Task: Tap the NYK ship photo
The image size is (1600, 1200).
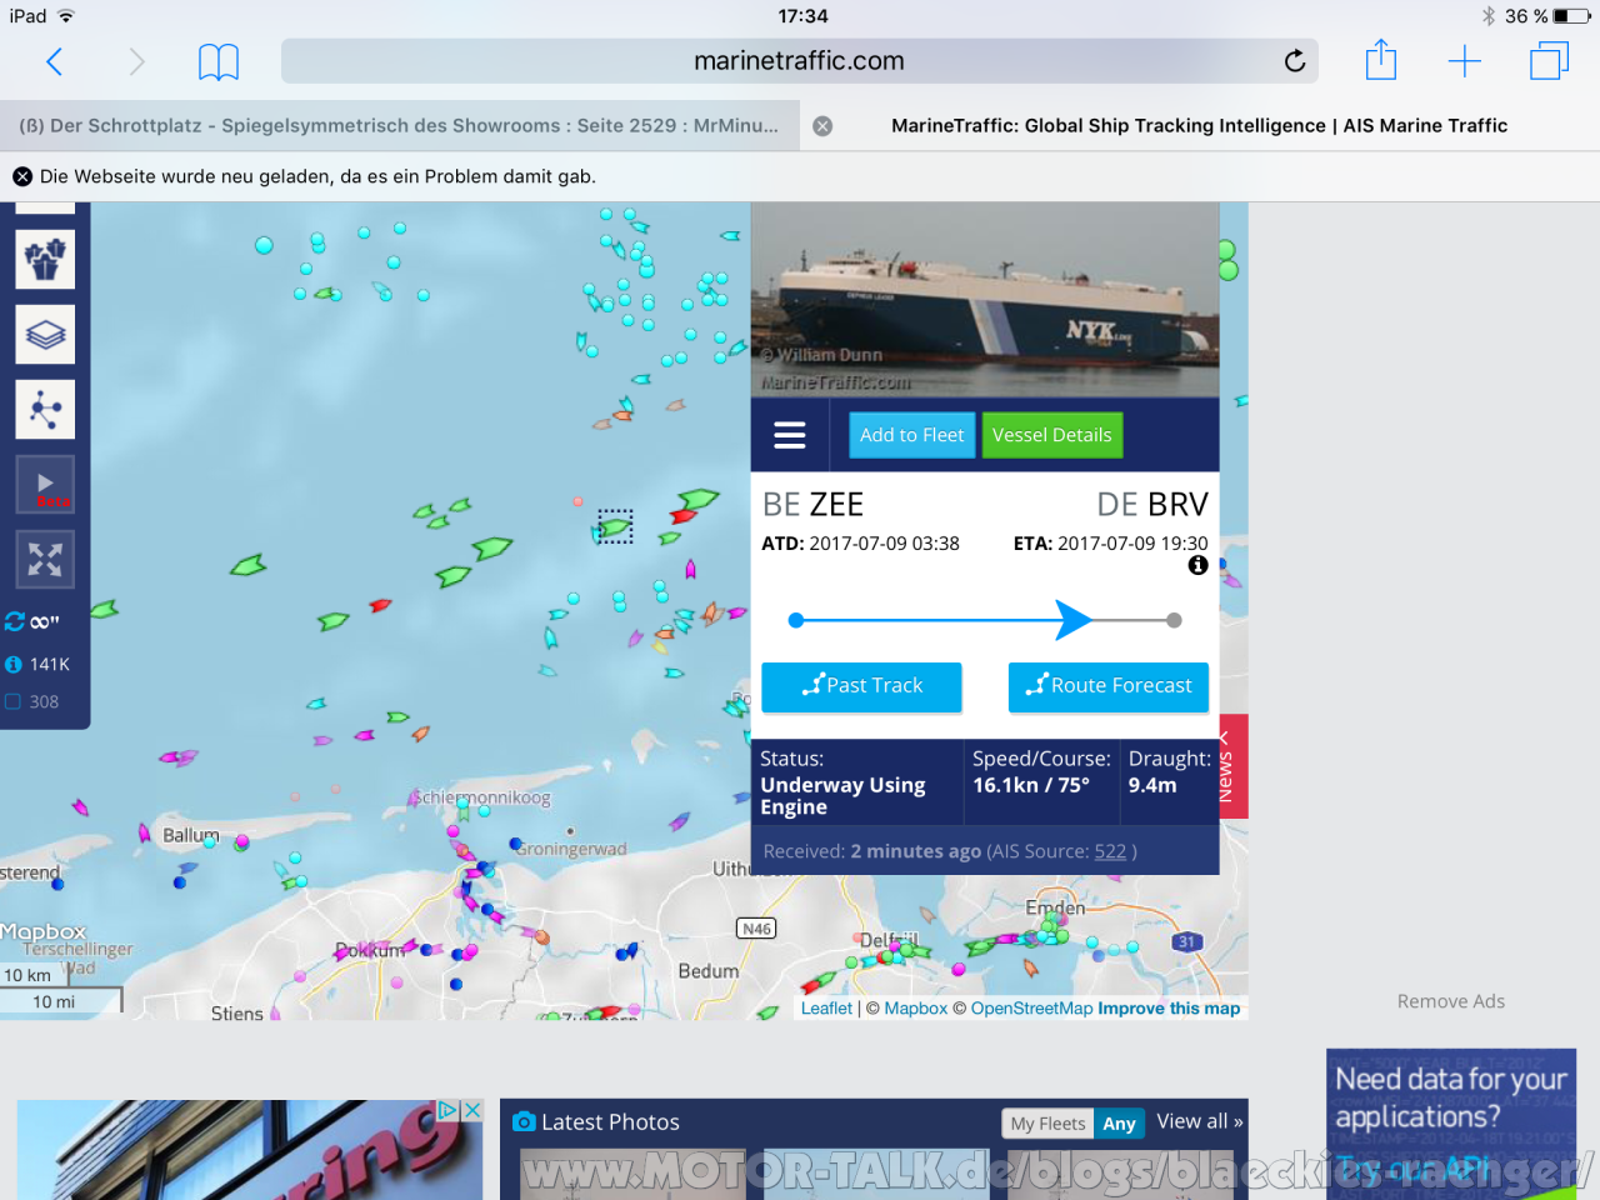Action: (985, 300)
